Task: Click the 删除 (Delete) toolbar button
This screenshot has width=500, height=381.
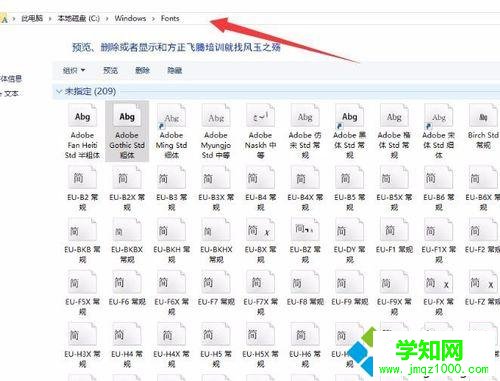Action: coord(143,70)
